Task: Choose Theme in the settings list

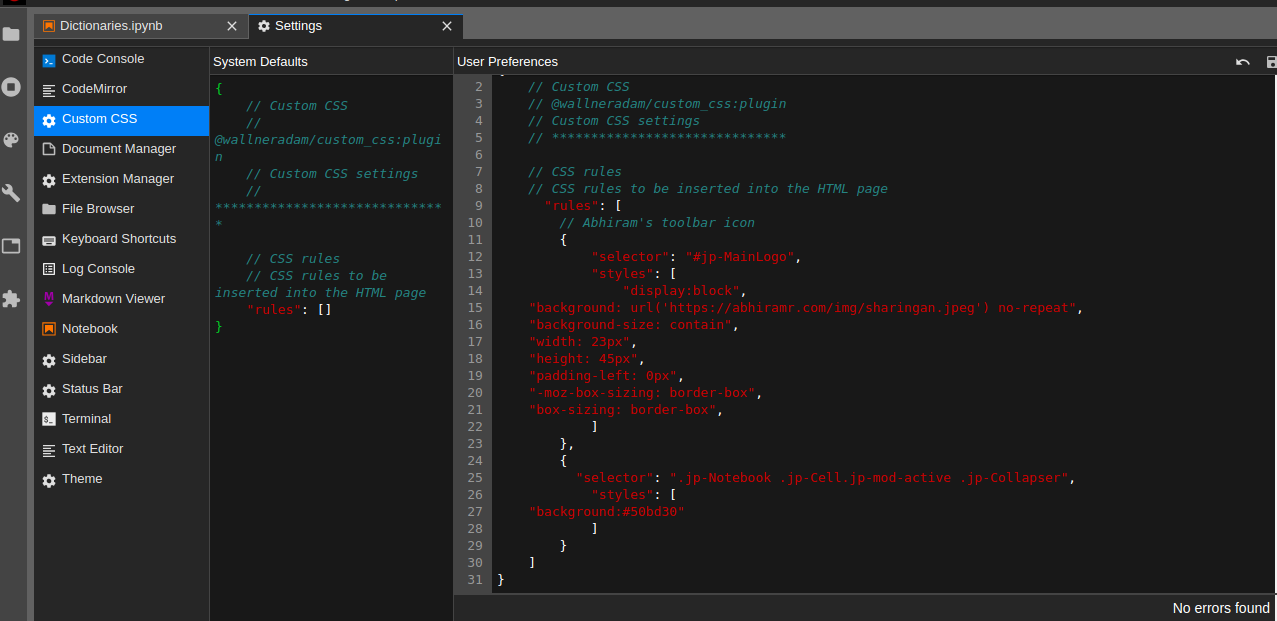Action: coord(82,479)
